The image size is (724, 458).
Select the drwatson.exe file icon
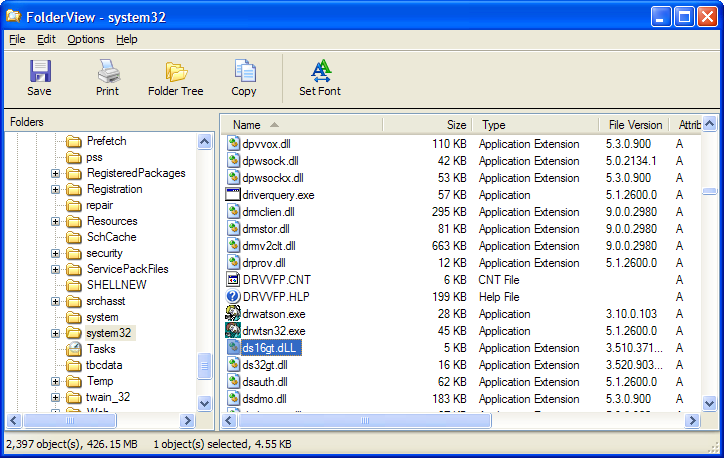point(233,314)
